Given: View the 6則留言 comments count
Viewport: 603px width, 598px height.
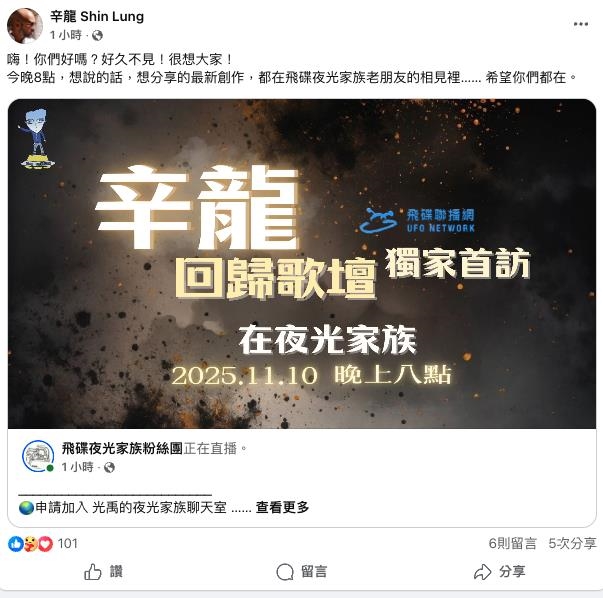Looking at the screenshot, I should point(512,543).
